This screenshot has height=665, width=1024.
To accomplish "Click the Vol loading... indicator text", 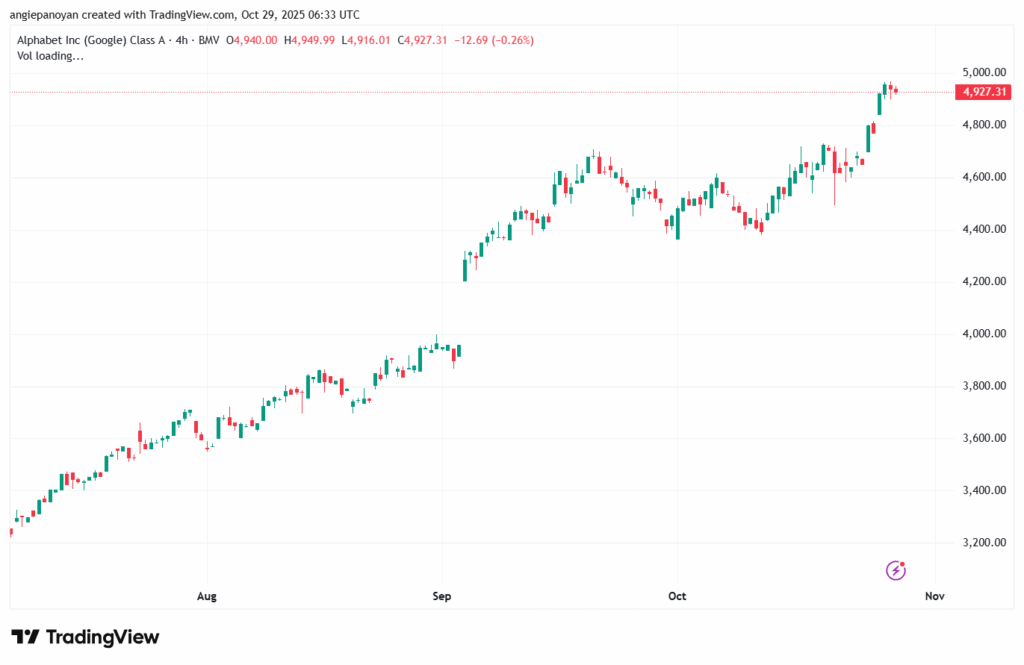I will click(51, 56).
